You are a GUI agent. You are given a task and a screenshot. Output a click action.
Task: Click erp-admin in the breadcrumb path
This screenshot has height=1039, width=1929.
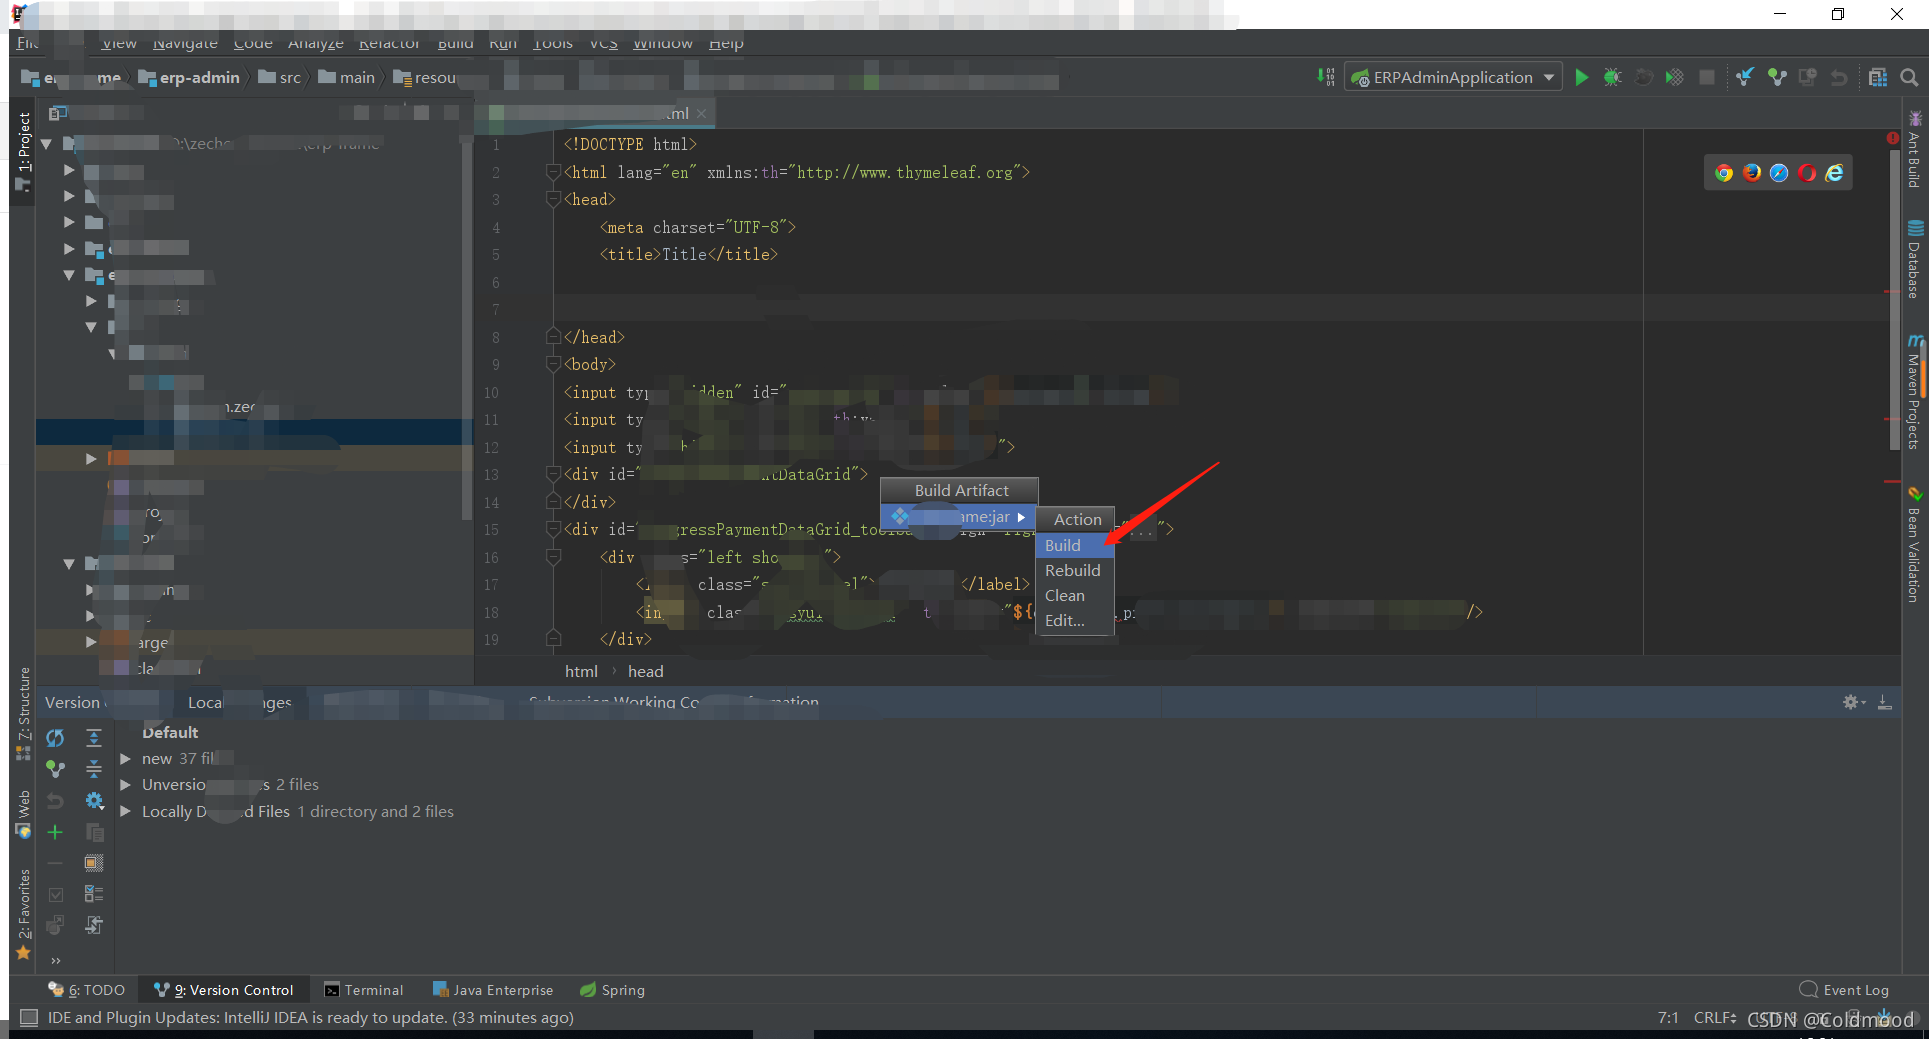click(x=190, y=78)
